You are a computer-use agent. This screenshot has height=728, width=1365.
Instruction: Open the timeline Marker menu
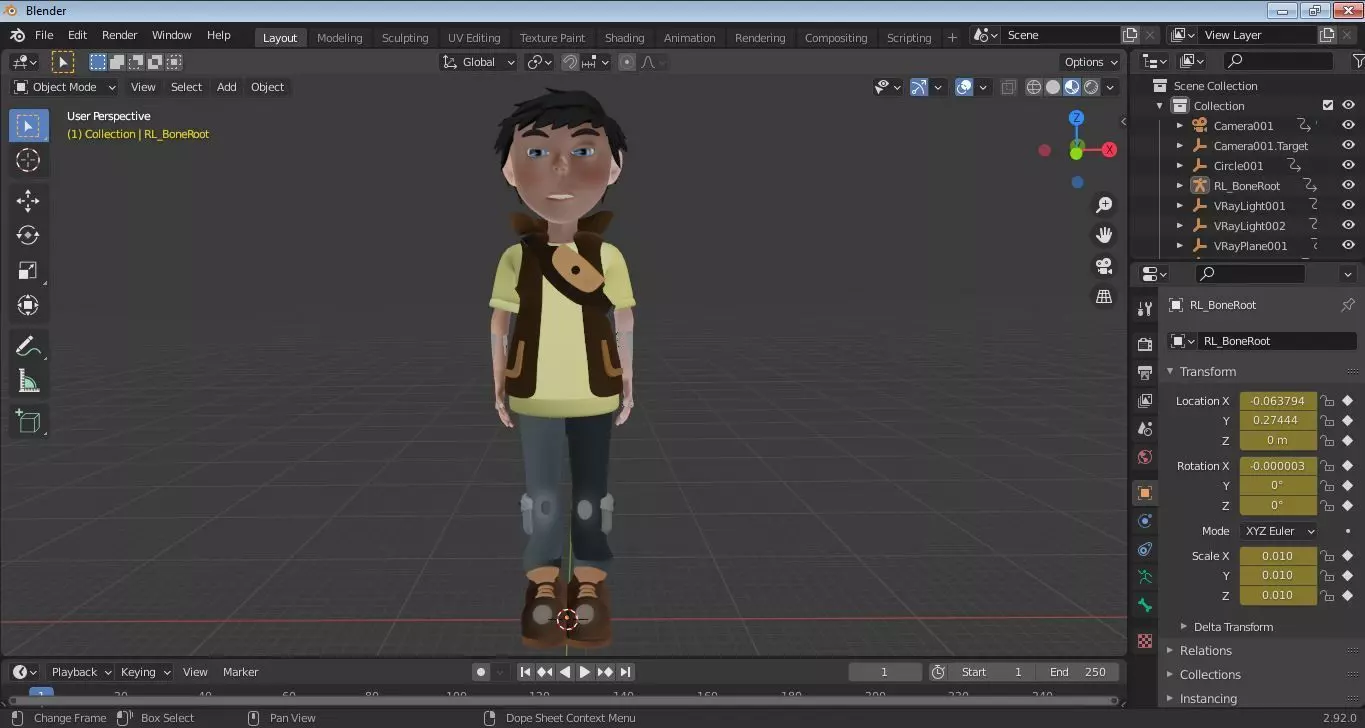(x=240, y=672)
